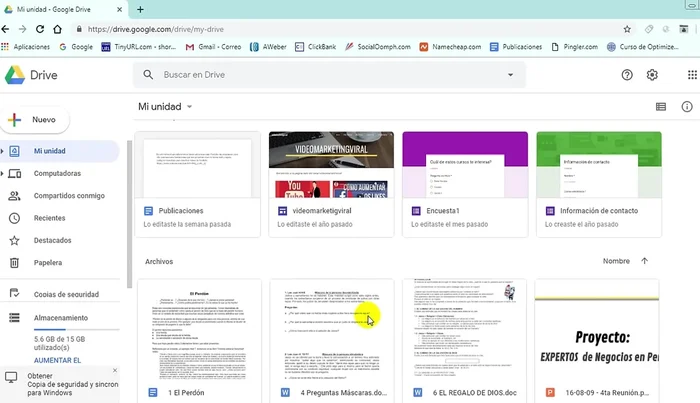Viewport: 700px width, 403px height.
Task: Click AUMENTAR EL storage upgrade link
Action: tap(57, 360)
